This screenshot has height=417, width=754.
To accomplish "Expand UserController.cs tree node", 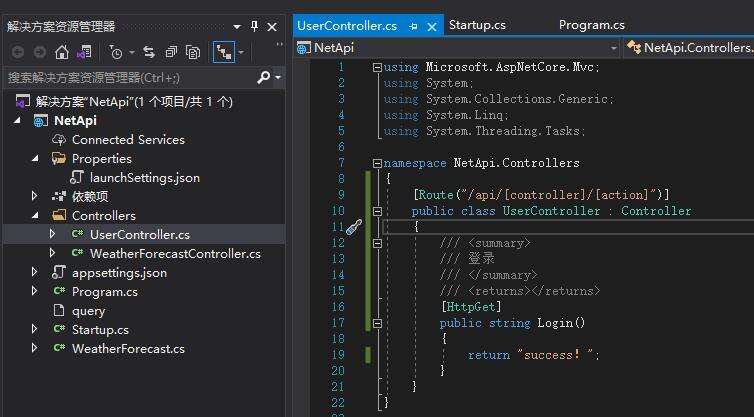I will pyautogui.click(x=52, y=234).
